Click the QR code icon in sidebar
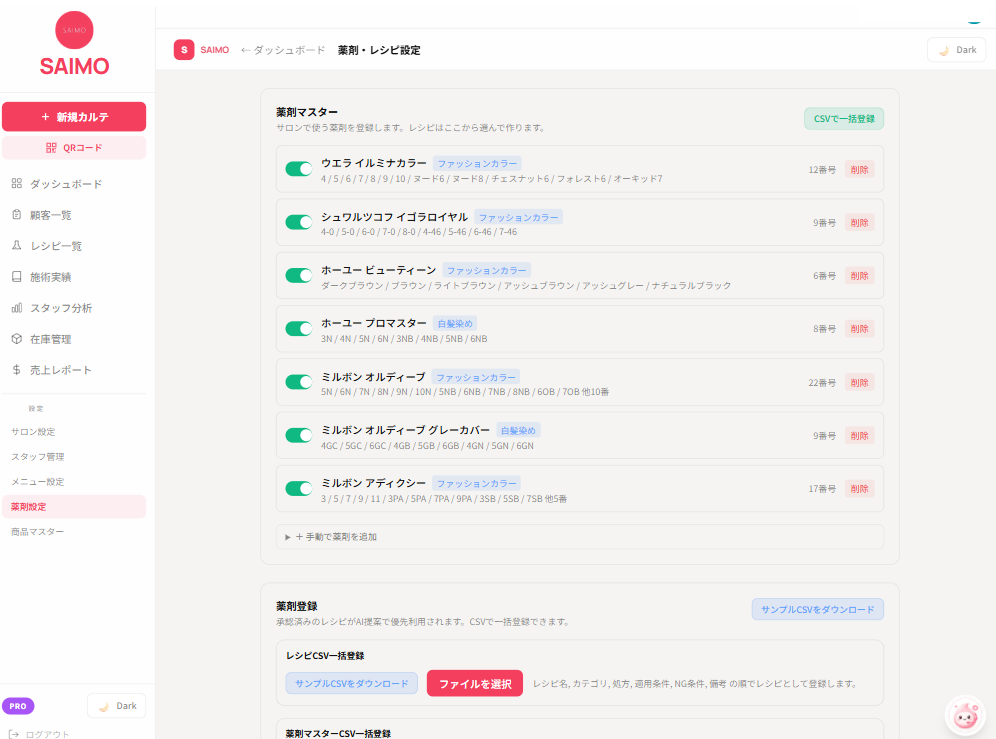The width and height of the screenshot is (996, 739). pos(51,147)
